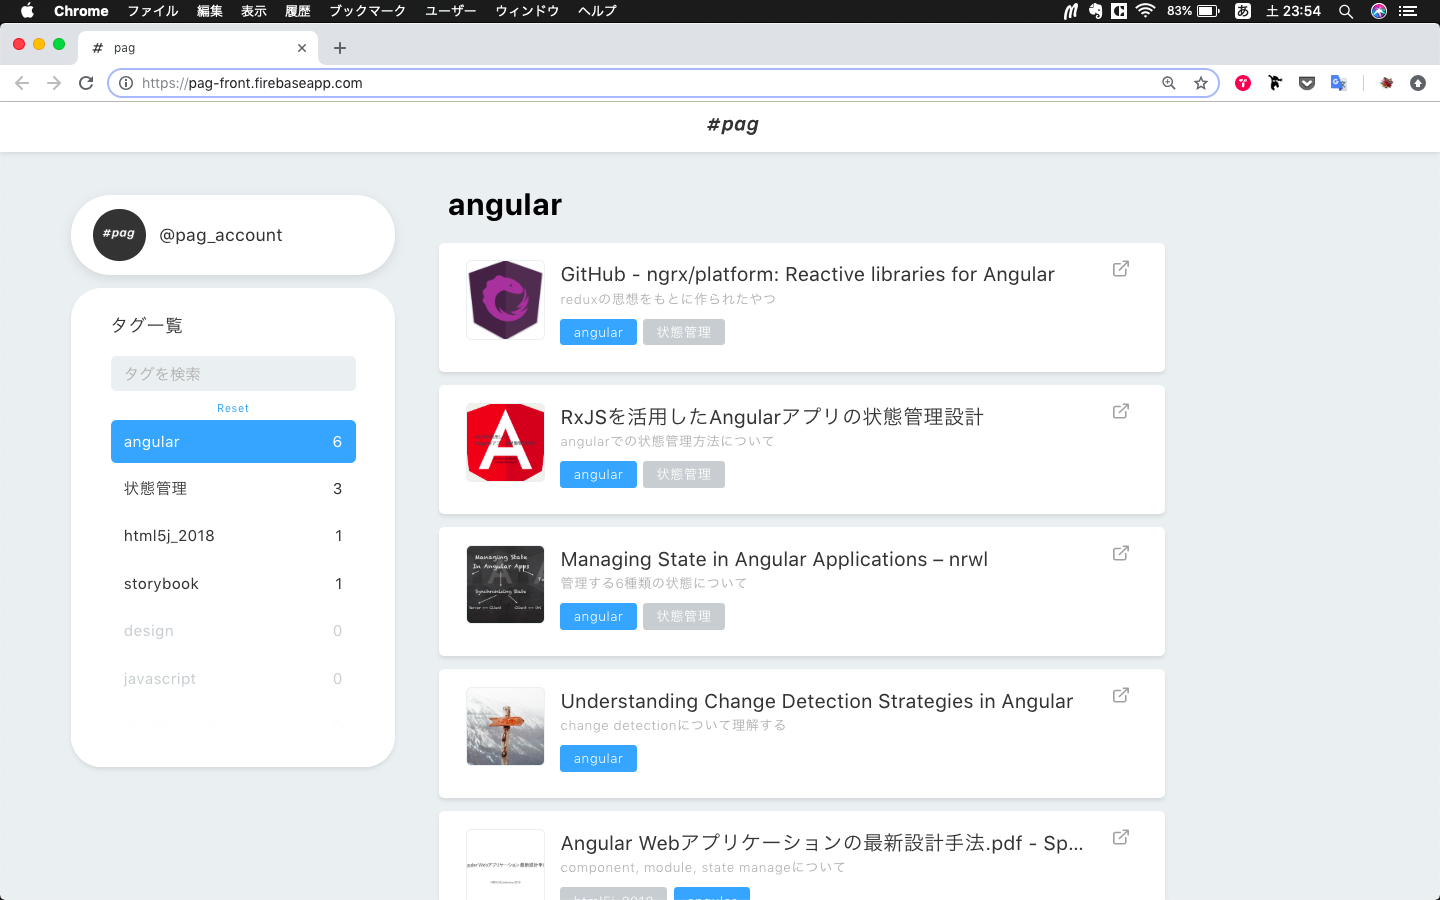The width and height of the screenshot is (1440, 900).
Task: Click angular chip on RxJS card
Action: click(x=598, y=474)
